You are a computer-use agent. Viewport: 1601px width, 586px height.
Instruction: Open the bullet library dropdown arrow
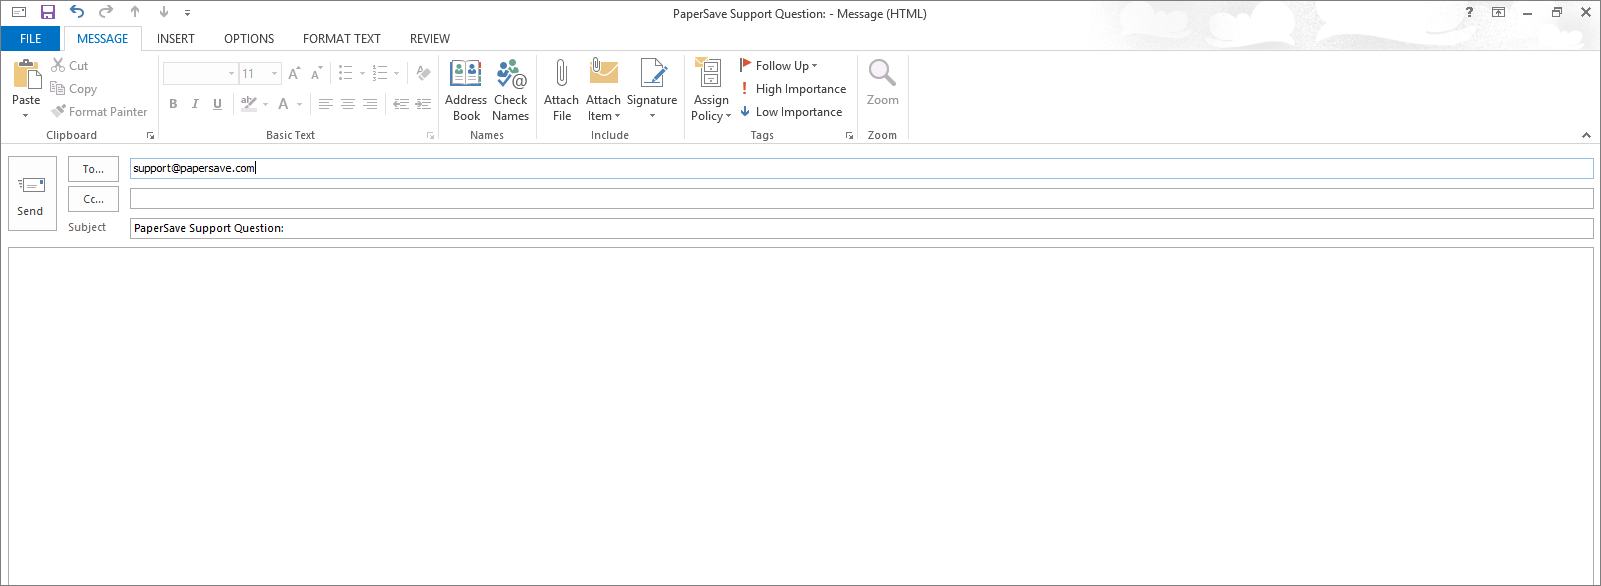[x=362, y=73]
